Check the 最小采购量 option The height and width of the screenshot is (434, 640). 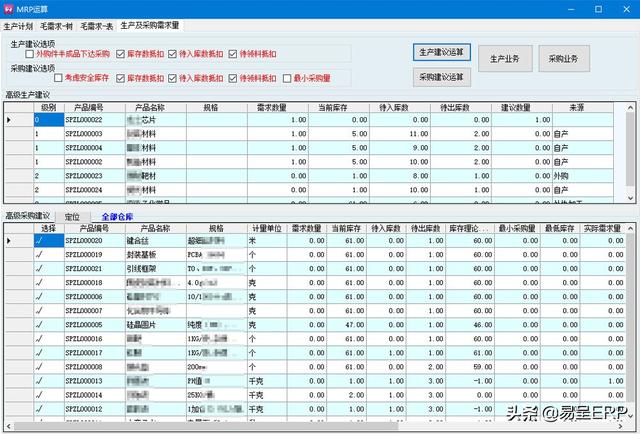[287, 77]
